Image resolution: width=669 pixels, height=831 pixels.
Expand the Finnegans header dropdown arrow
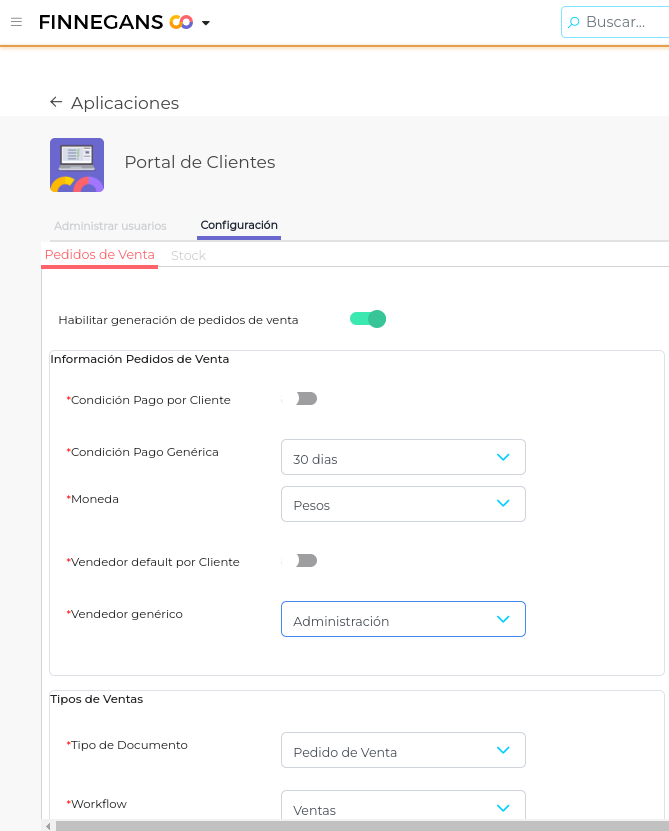[206, 23]
